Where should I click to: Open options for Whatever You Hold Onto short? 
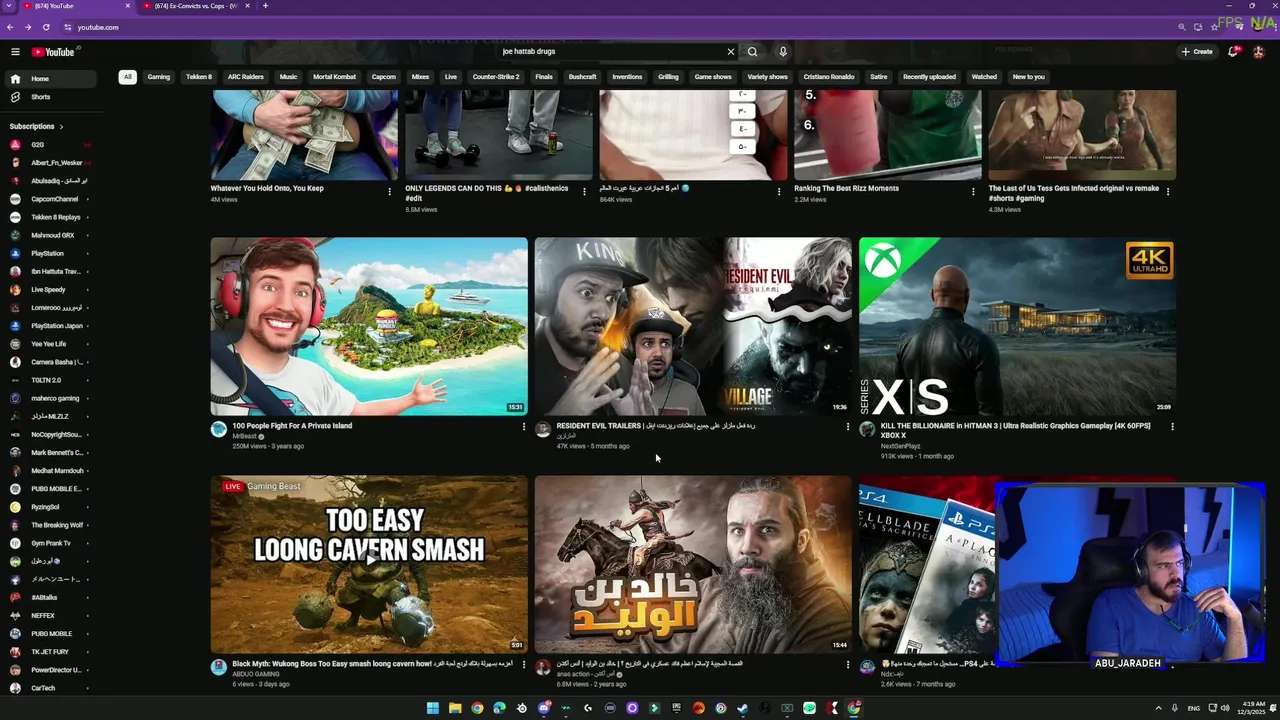point(390,192)
